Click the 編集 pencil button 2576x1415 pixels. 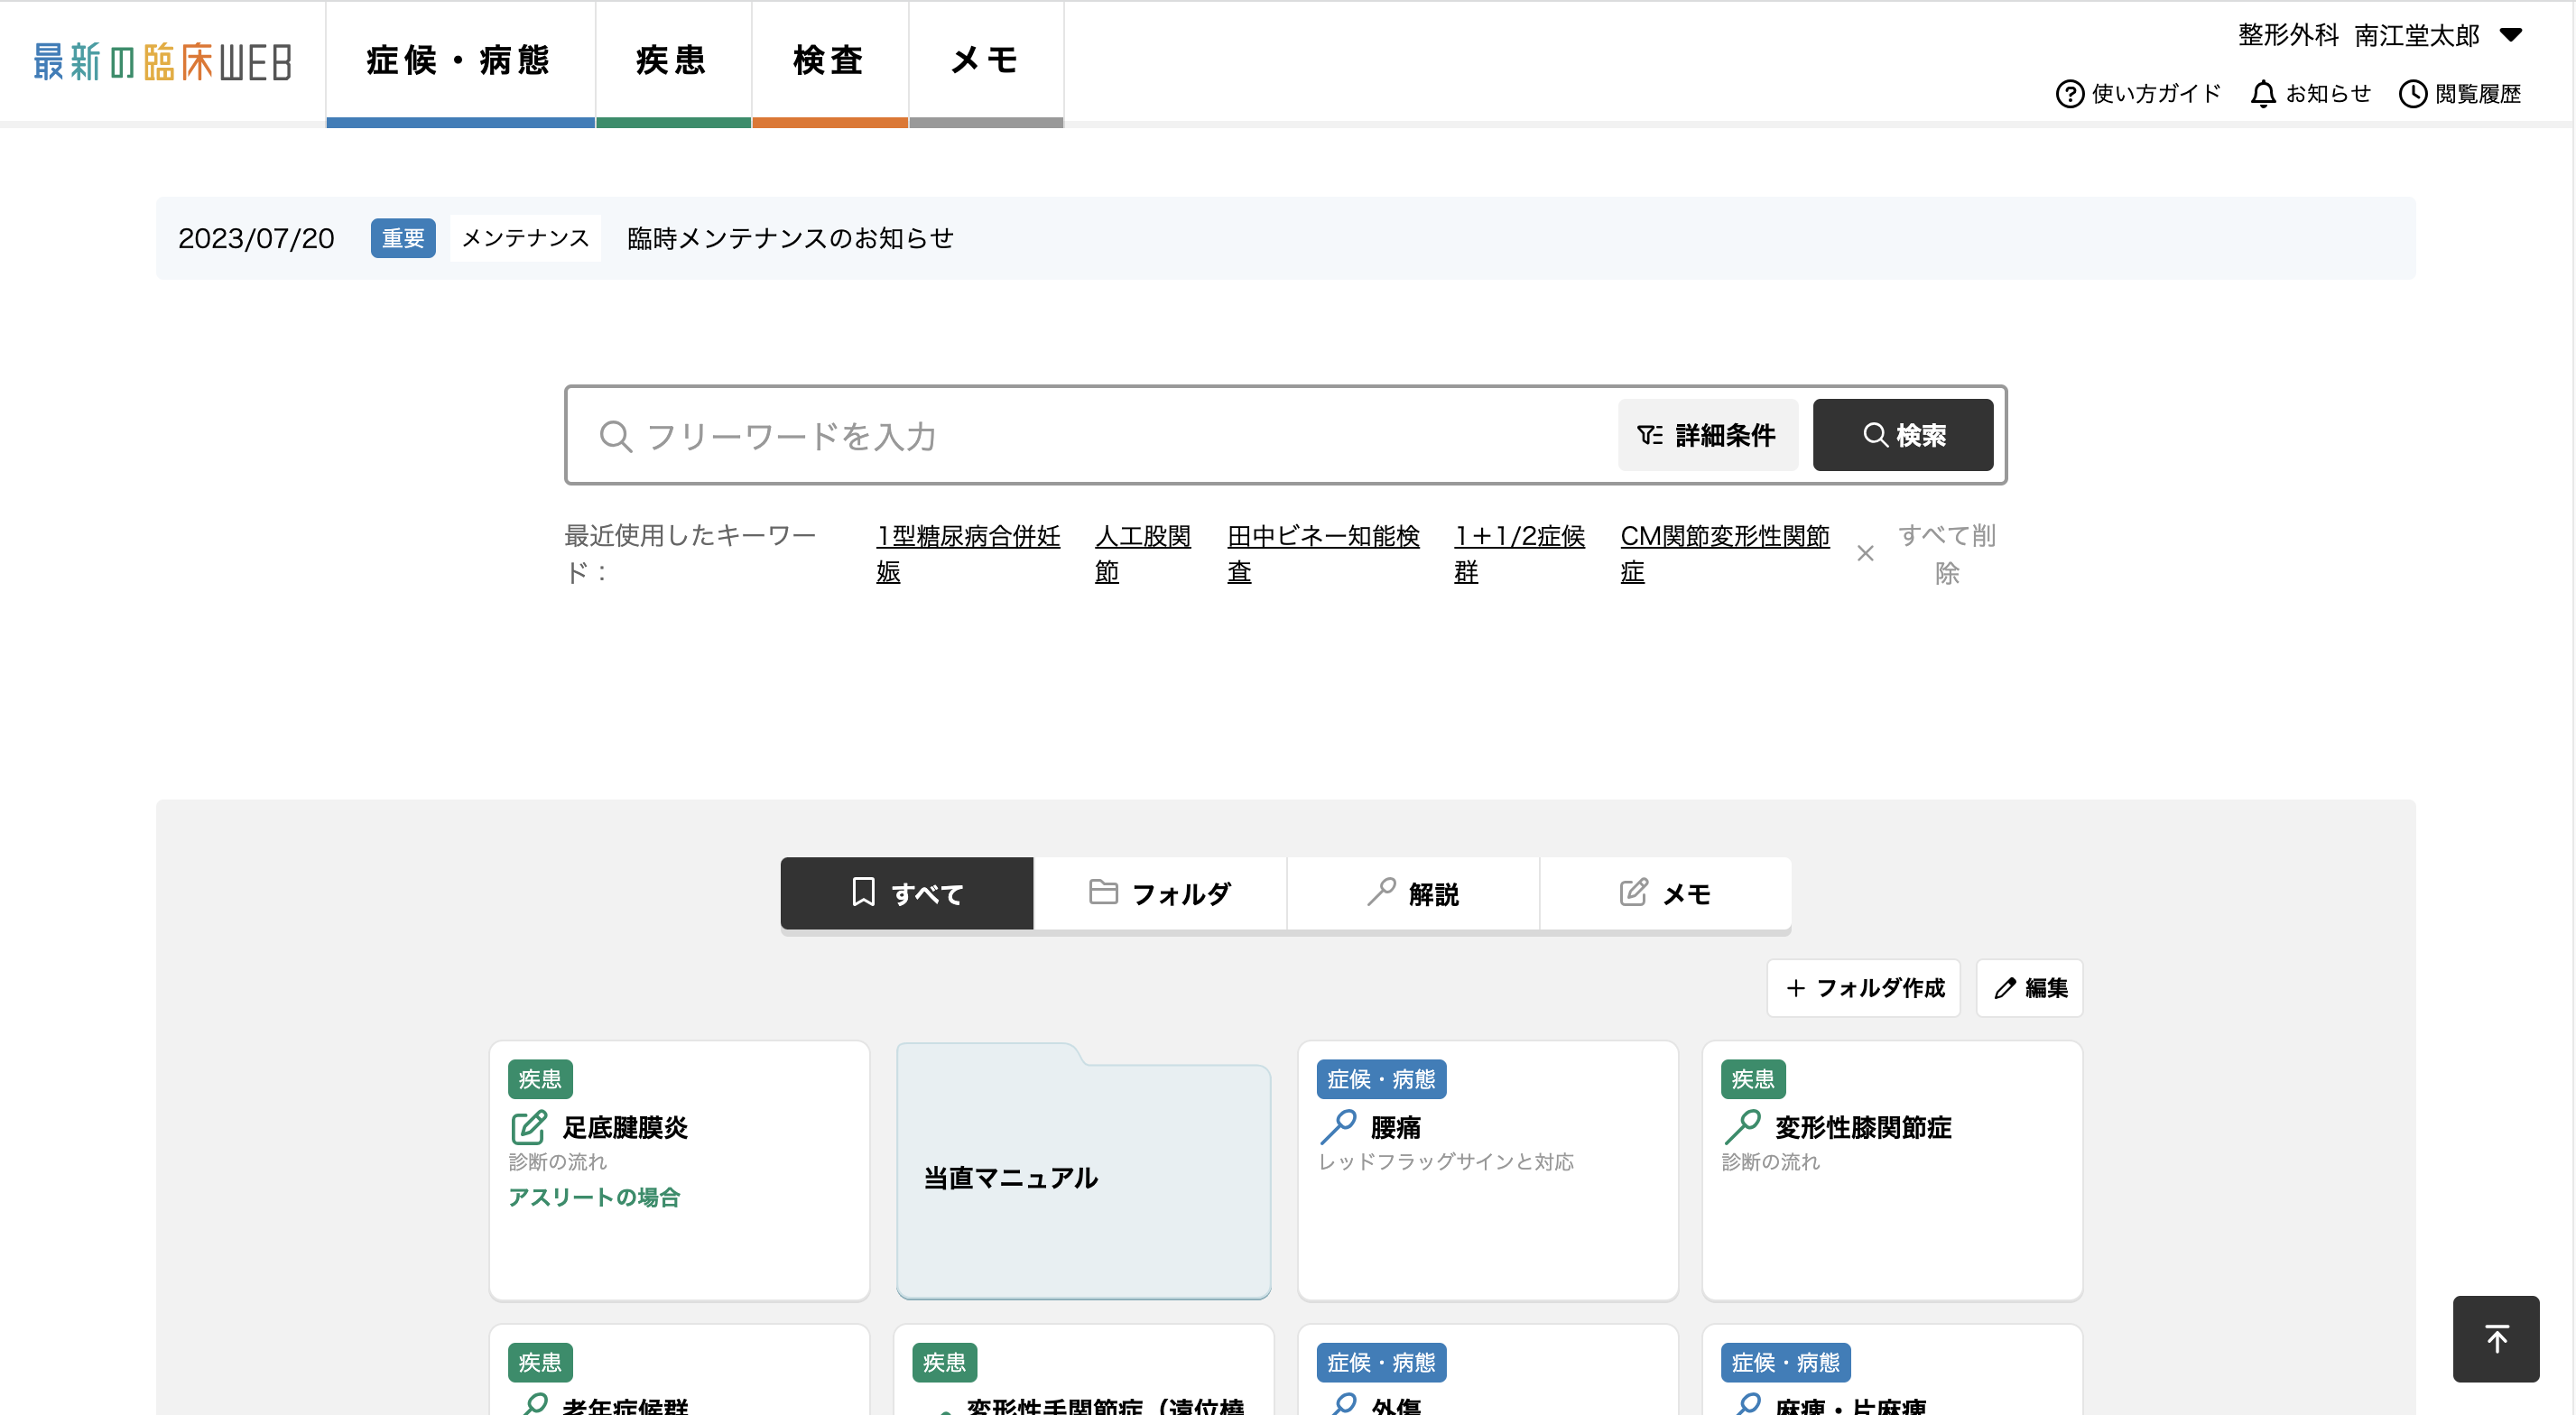pos(2030,988)
